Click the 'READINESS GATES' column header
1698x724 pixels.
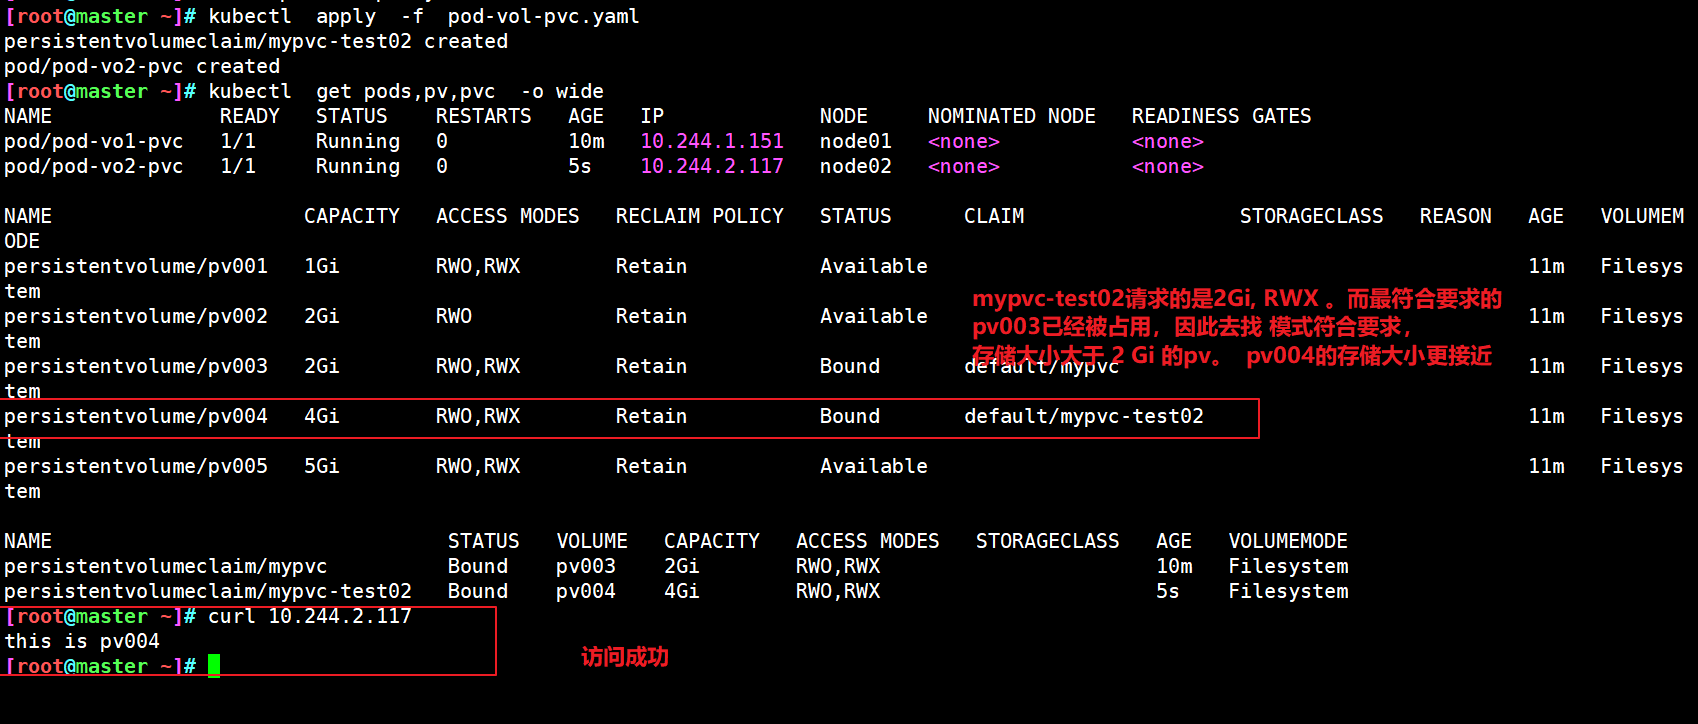tap(1222, 116)
